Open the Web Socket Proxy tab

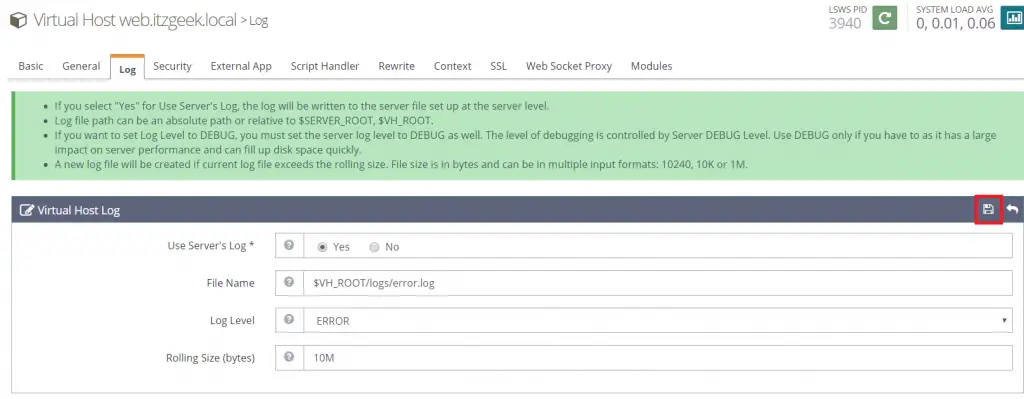point(569,66)
